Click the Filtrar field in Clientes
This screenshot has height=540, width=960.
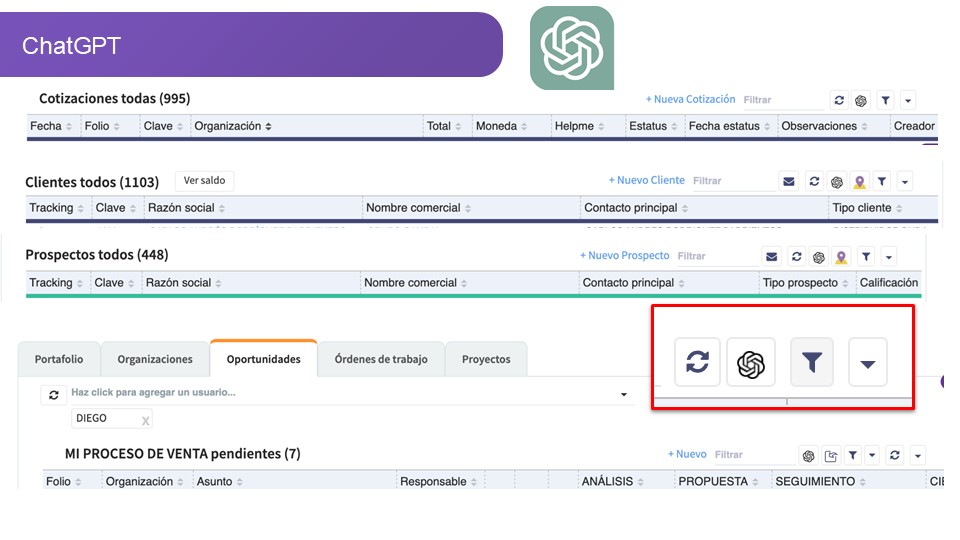click(733, 181)
